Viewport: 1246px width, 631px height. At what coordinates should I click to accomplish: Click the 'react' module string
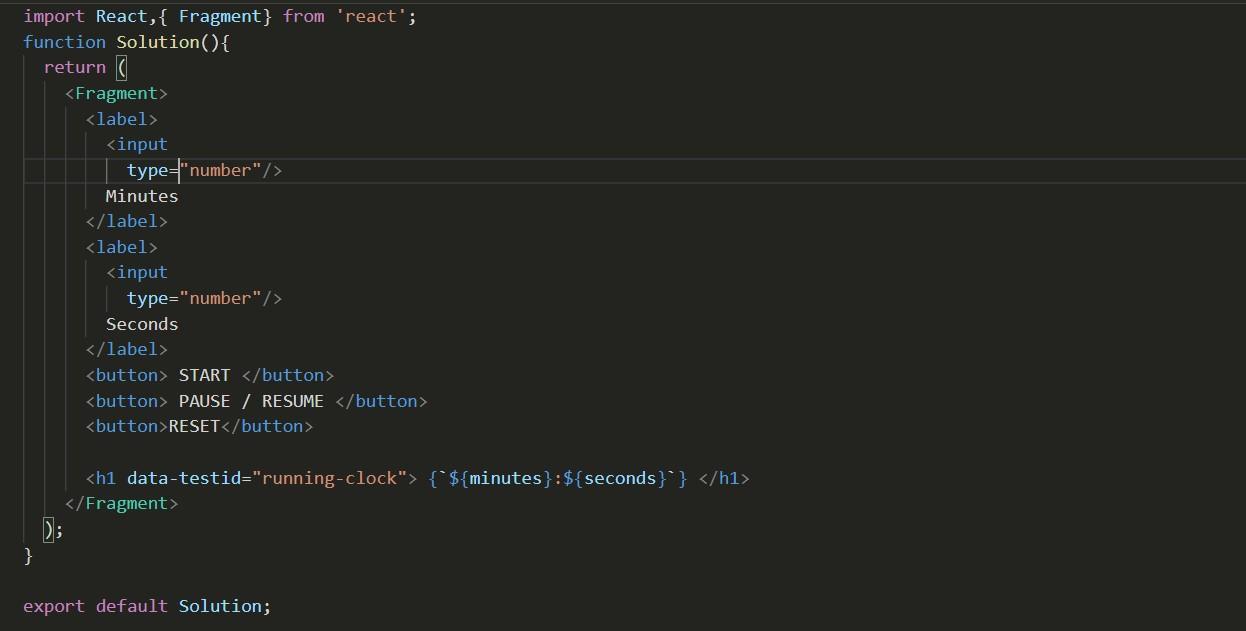pos(372,16)
